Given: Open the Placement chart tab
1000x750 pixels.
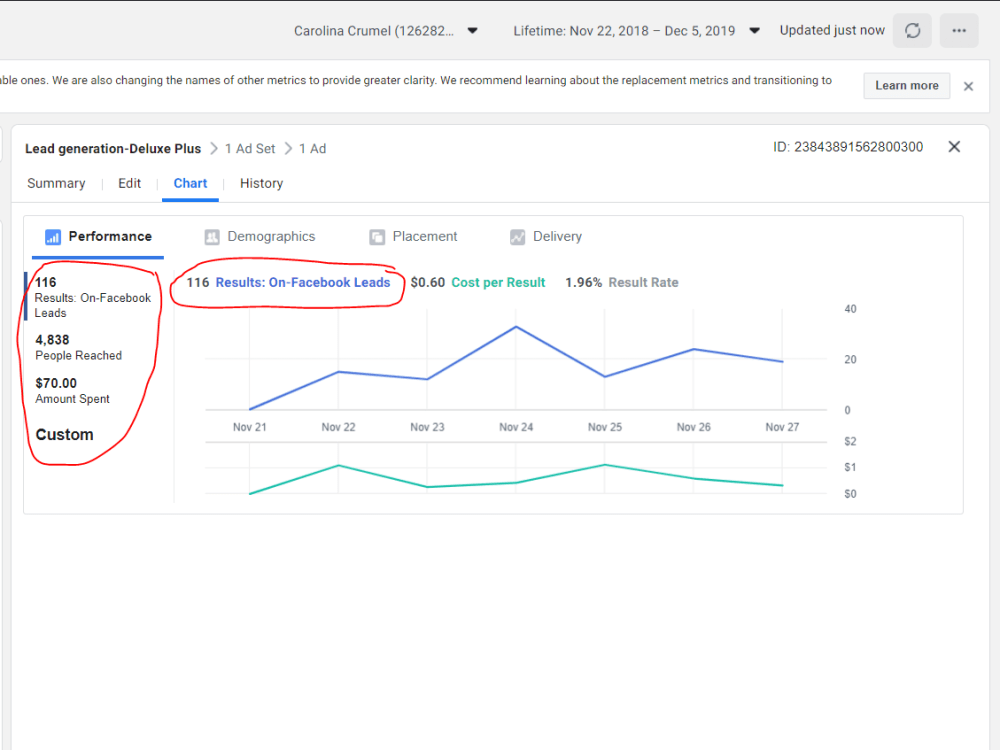Looking at the screenshot, I should click(413, 237).
